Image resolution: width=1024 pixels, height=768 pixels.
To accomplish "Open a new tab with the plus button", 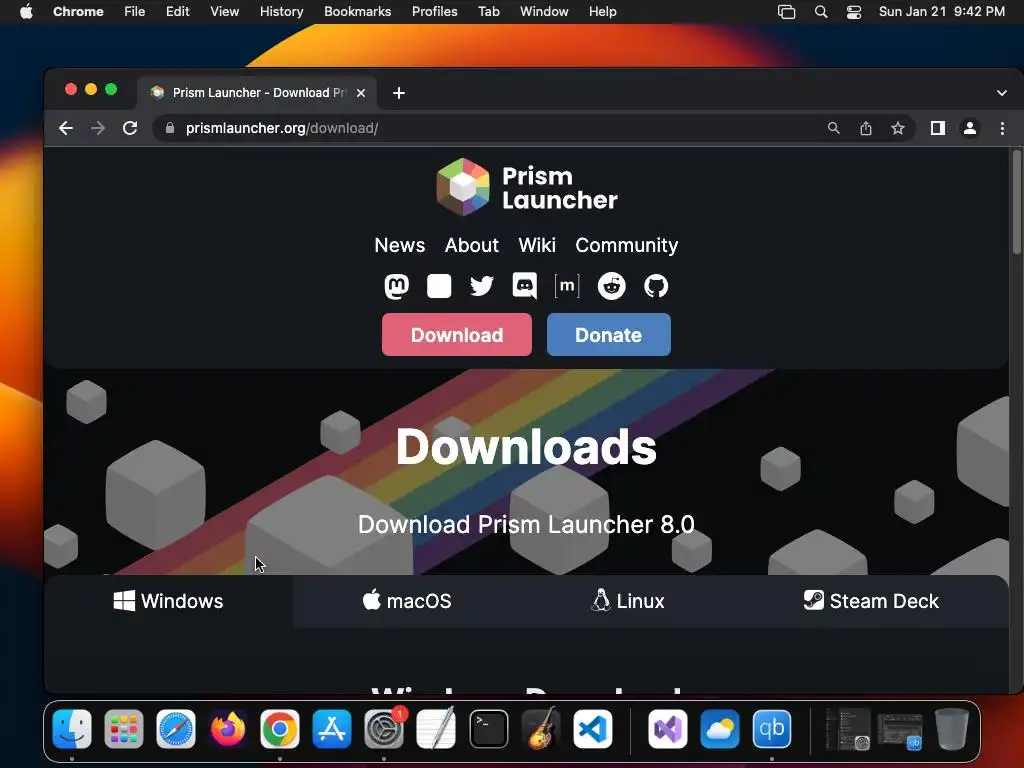I will tap(399, 93).
